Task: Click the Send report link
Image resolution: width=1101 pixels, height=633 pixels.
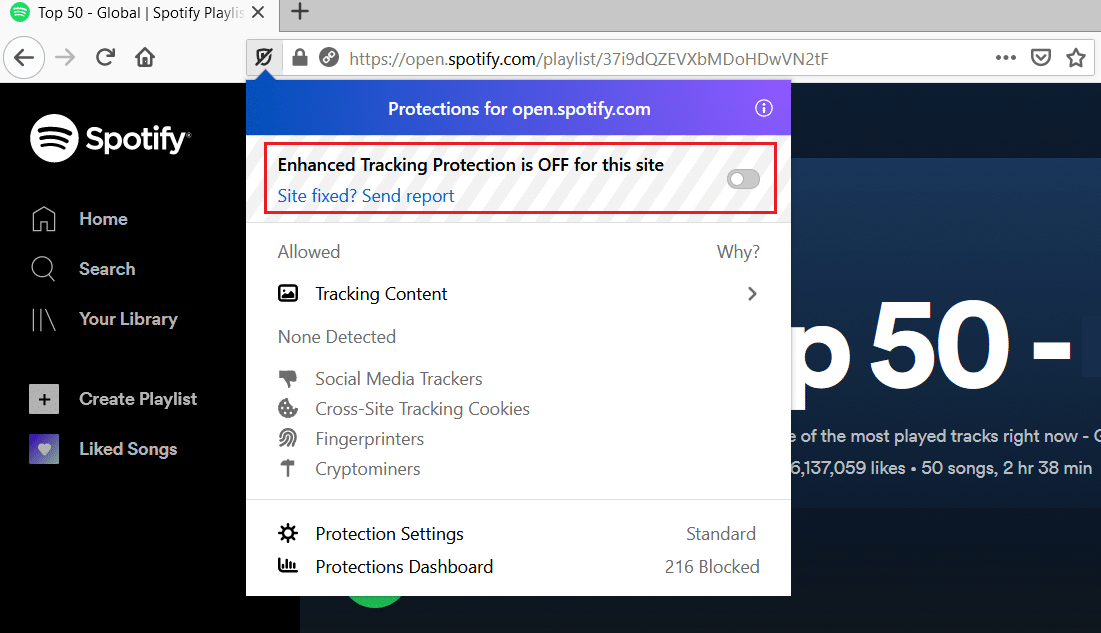Action: (407, 195)
